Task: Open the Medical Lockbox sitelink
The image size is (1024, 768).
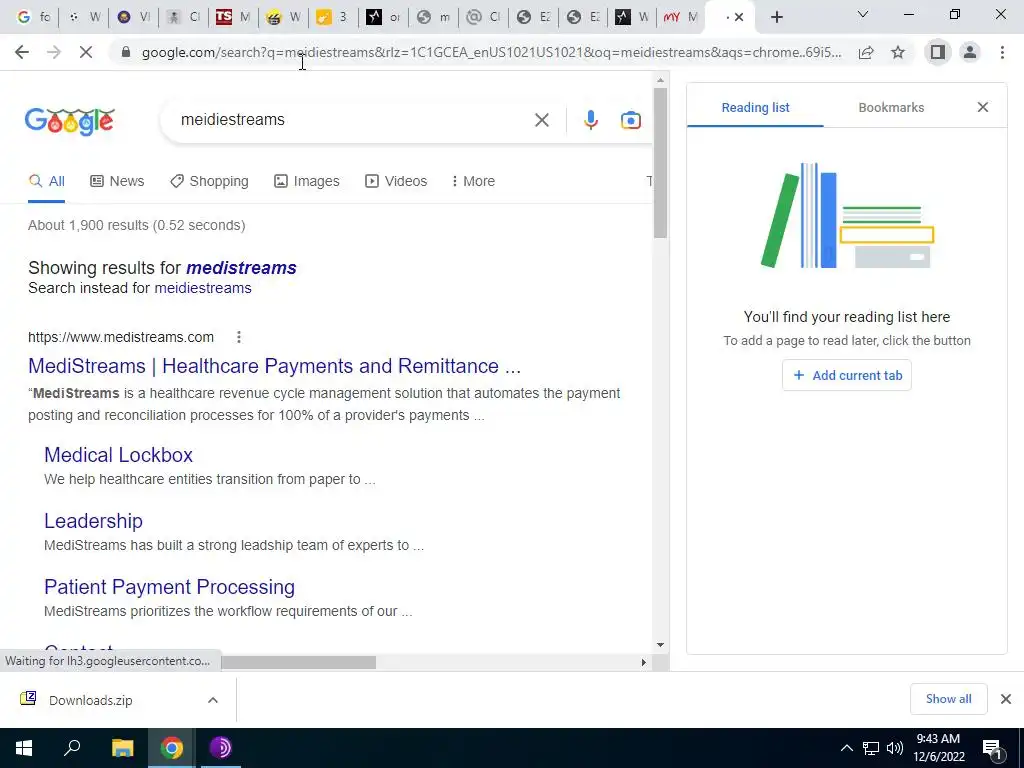Action: coord(118,455)
